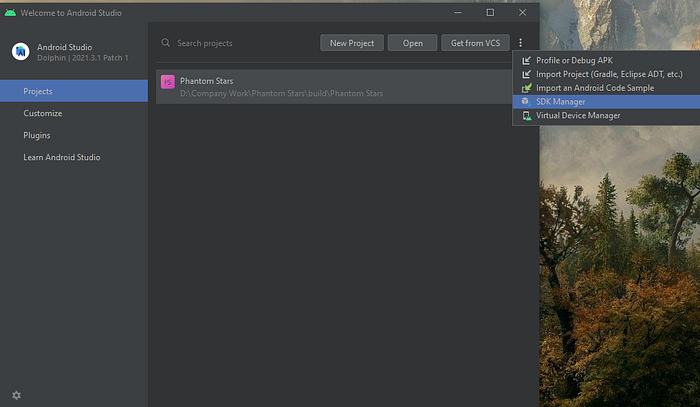Open the three-dot more actions menu
The height and width of the screenshot is (407, 700).
521,43
